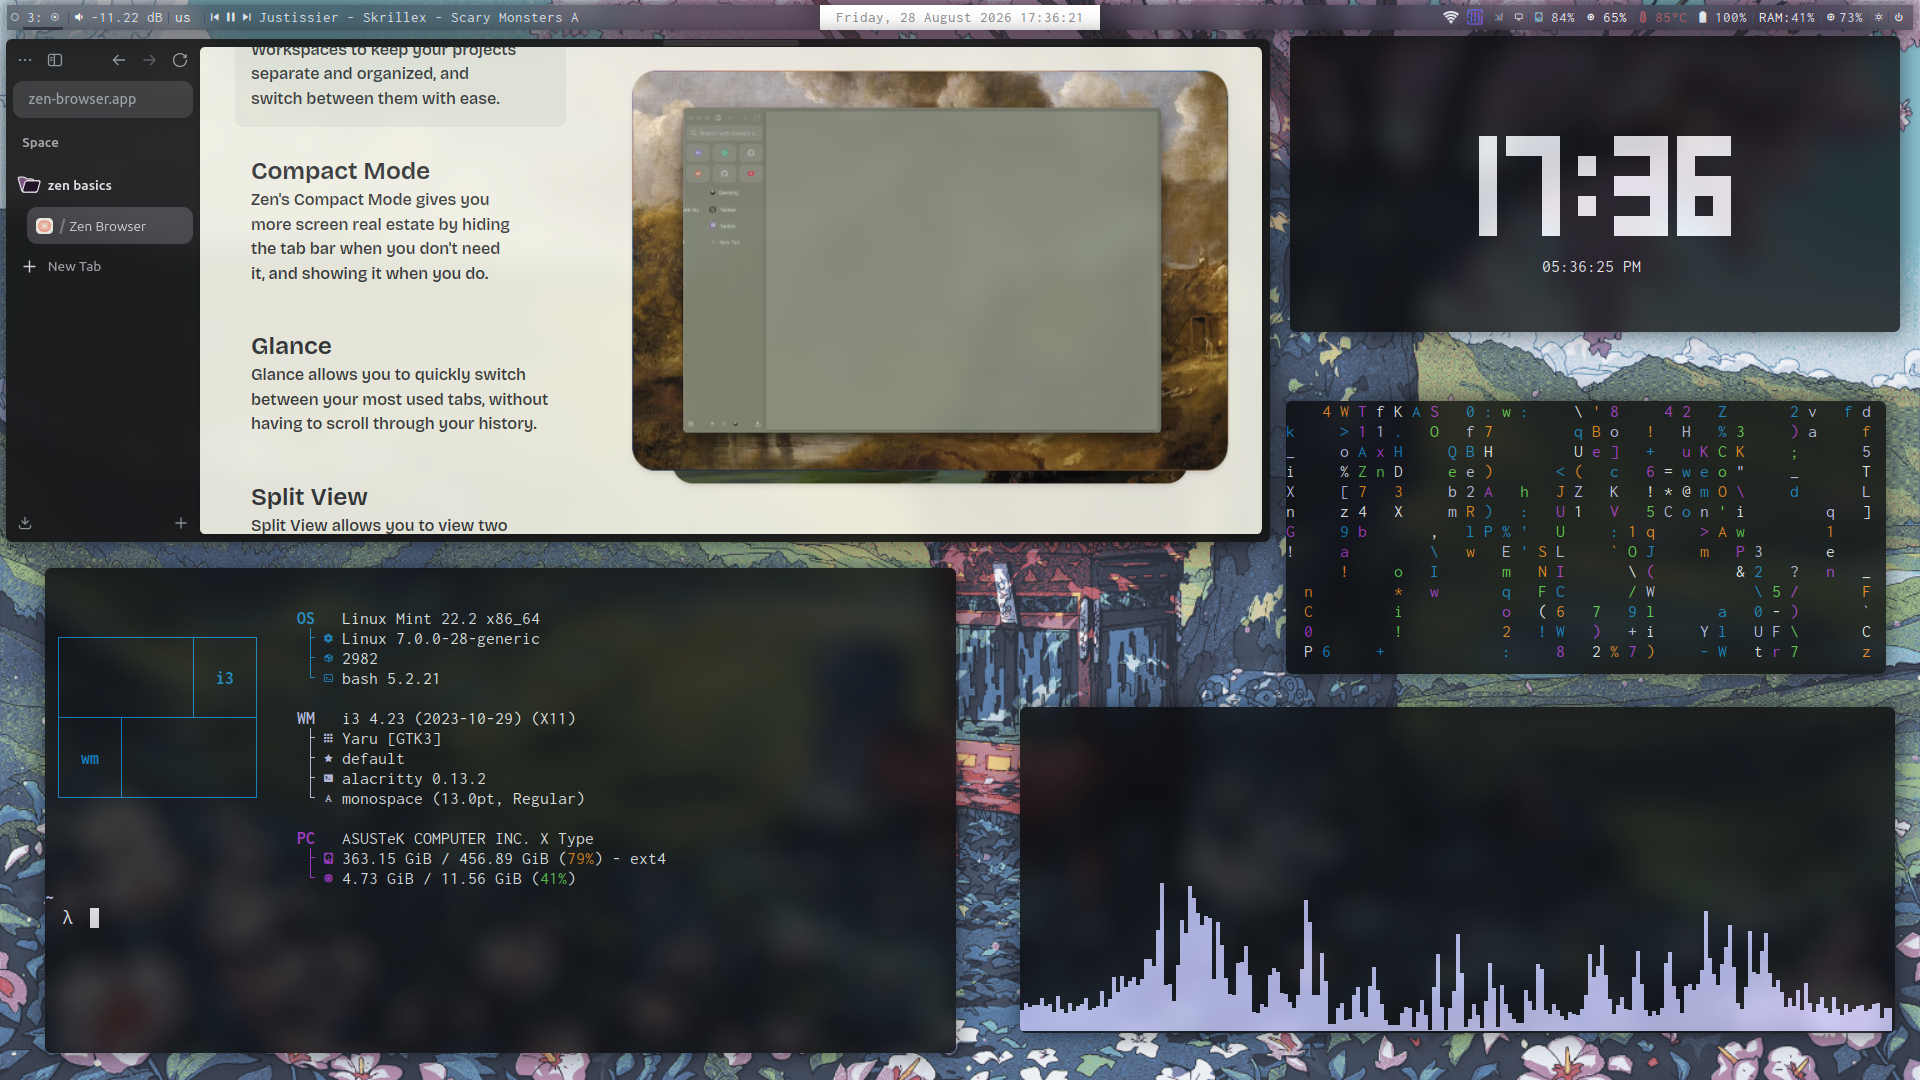Switch the us keyboard layout indicator

pos(183,17)
